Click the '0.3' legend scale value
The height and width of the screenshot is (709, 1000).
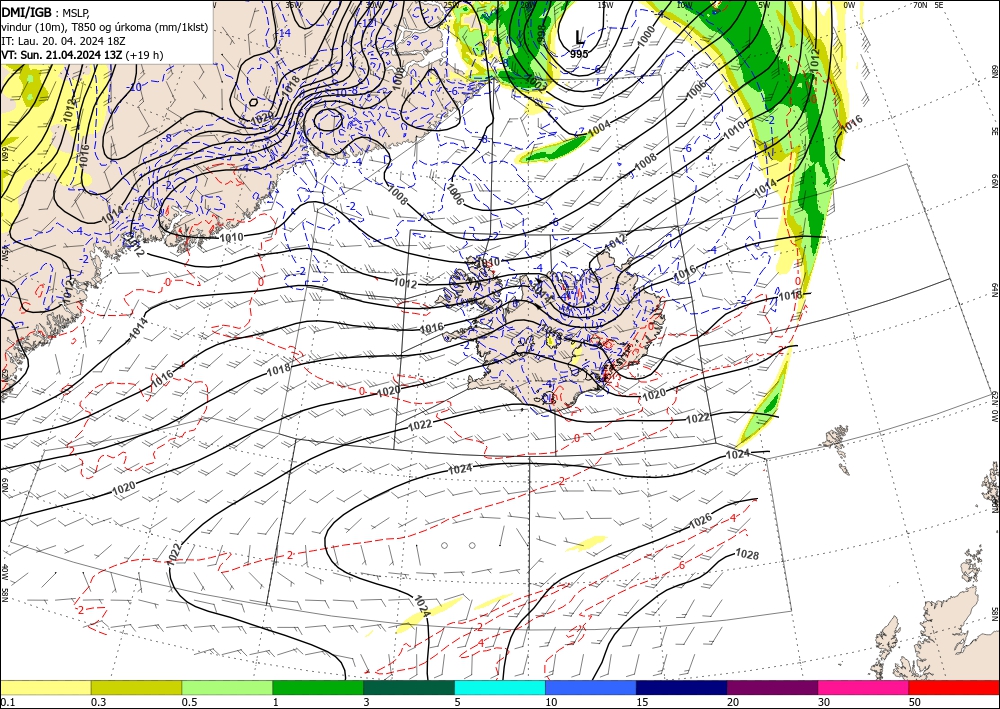[x=98, y=703]
